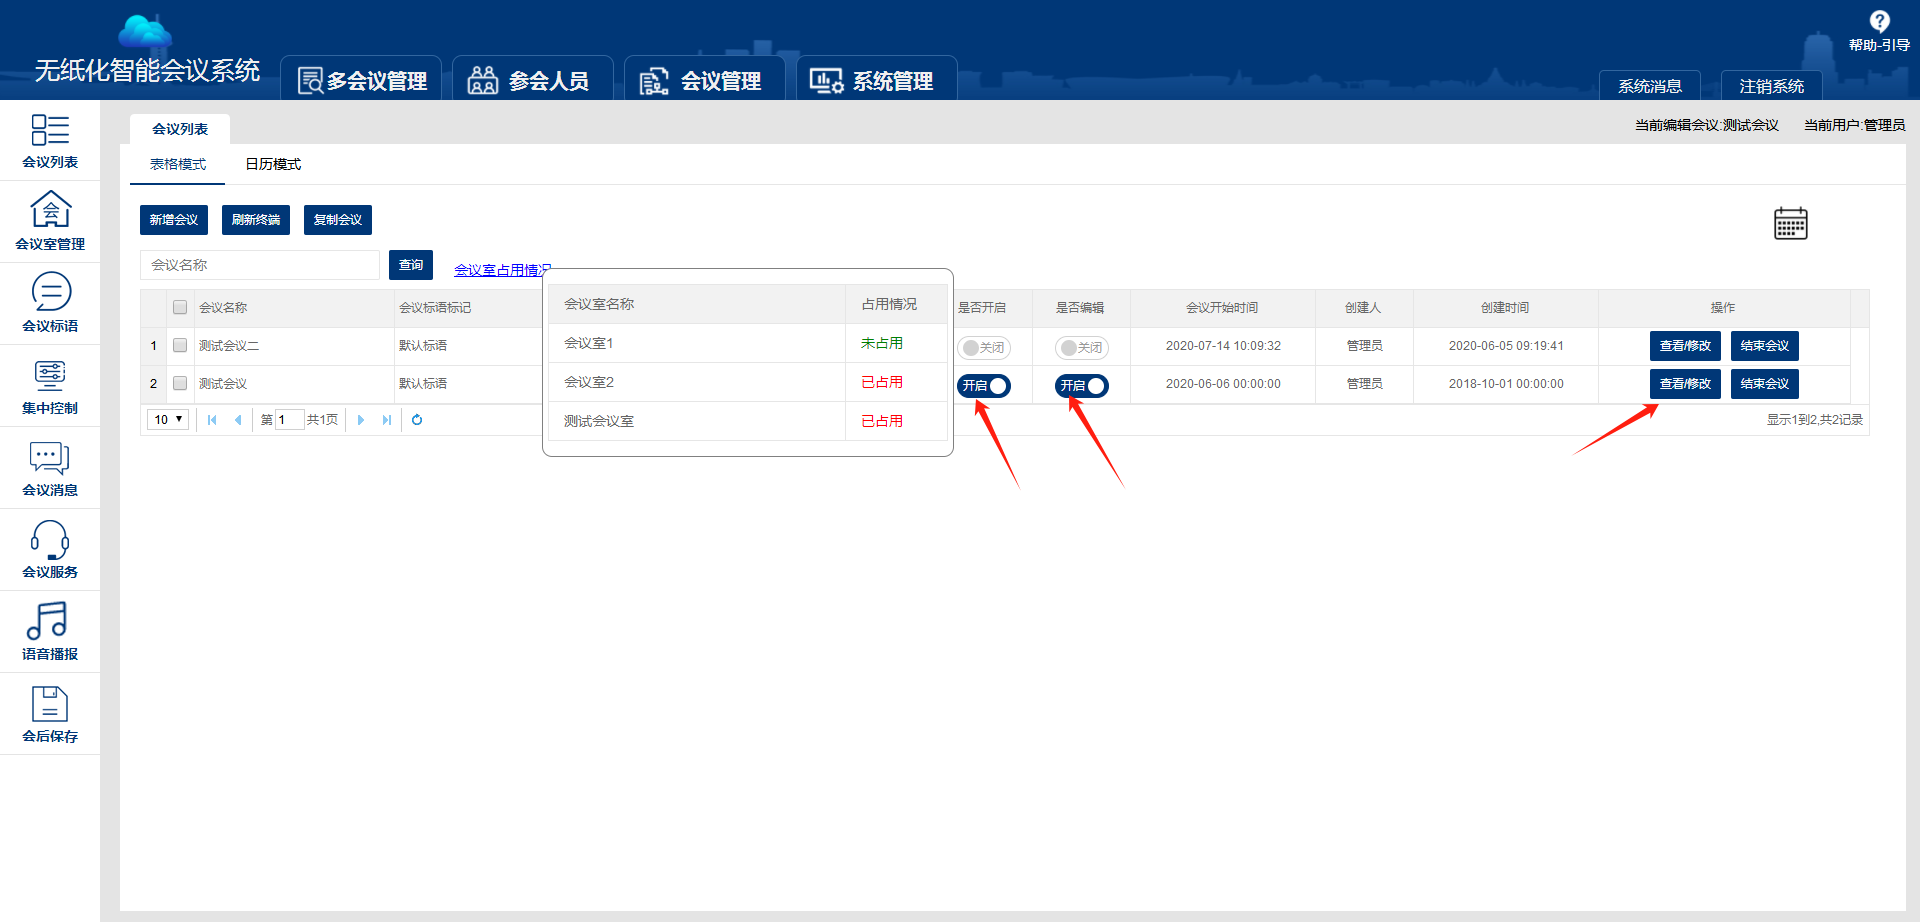Open the page size dropdown showing 10

pos(168,420)
